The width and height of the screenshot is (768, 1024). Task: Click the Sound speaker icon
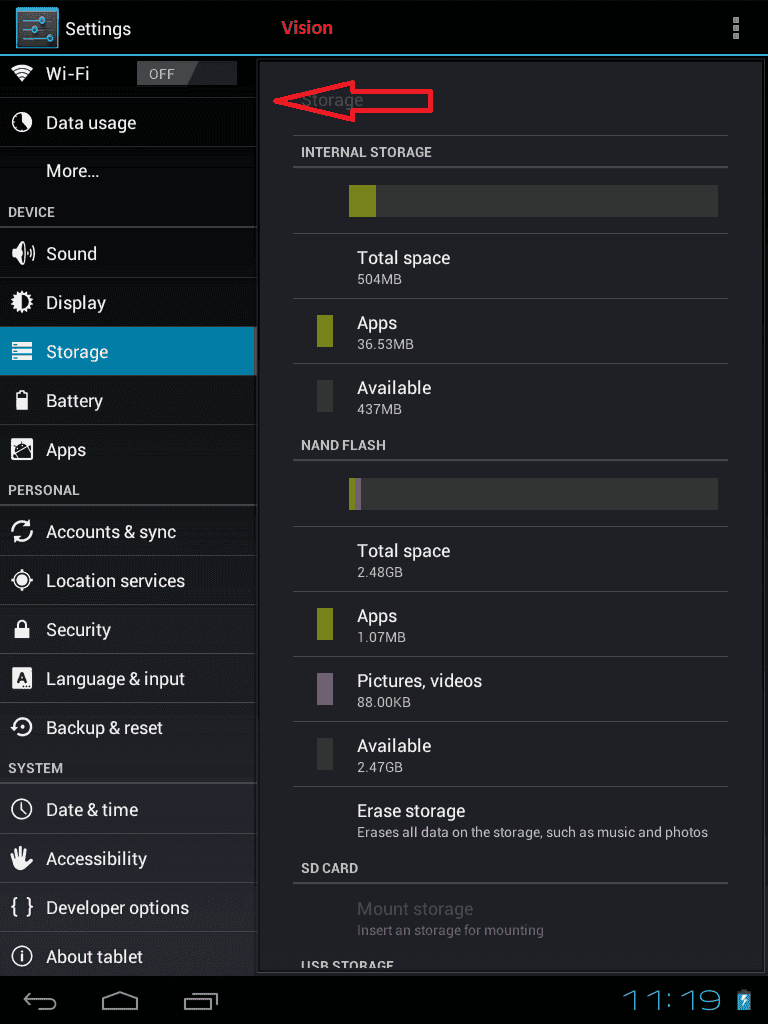(23, 253)
